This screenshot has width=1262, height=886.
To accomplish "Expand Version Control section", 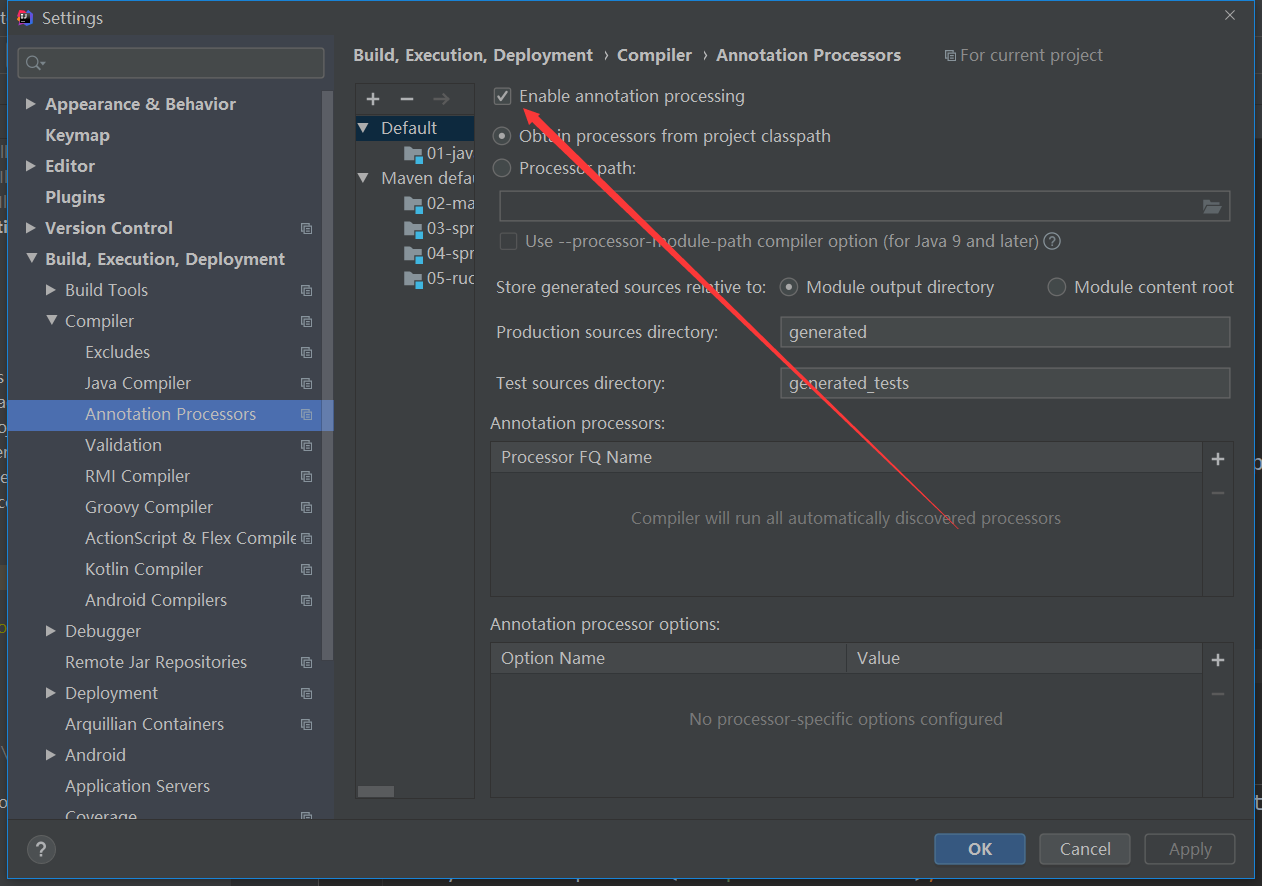I will pyautogui.click(x=31, y=228).
